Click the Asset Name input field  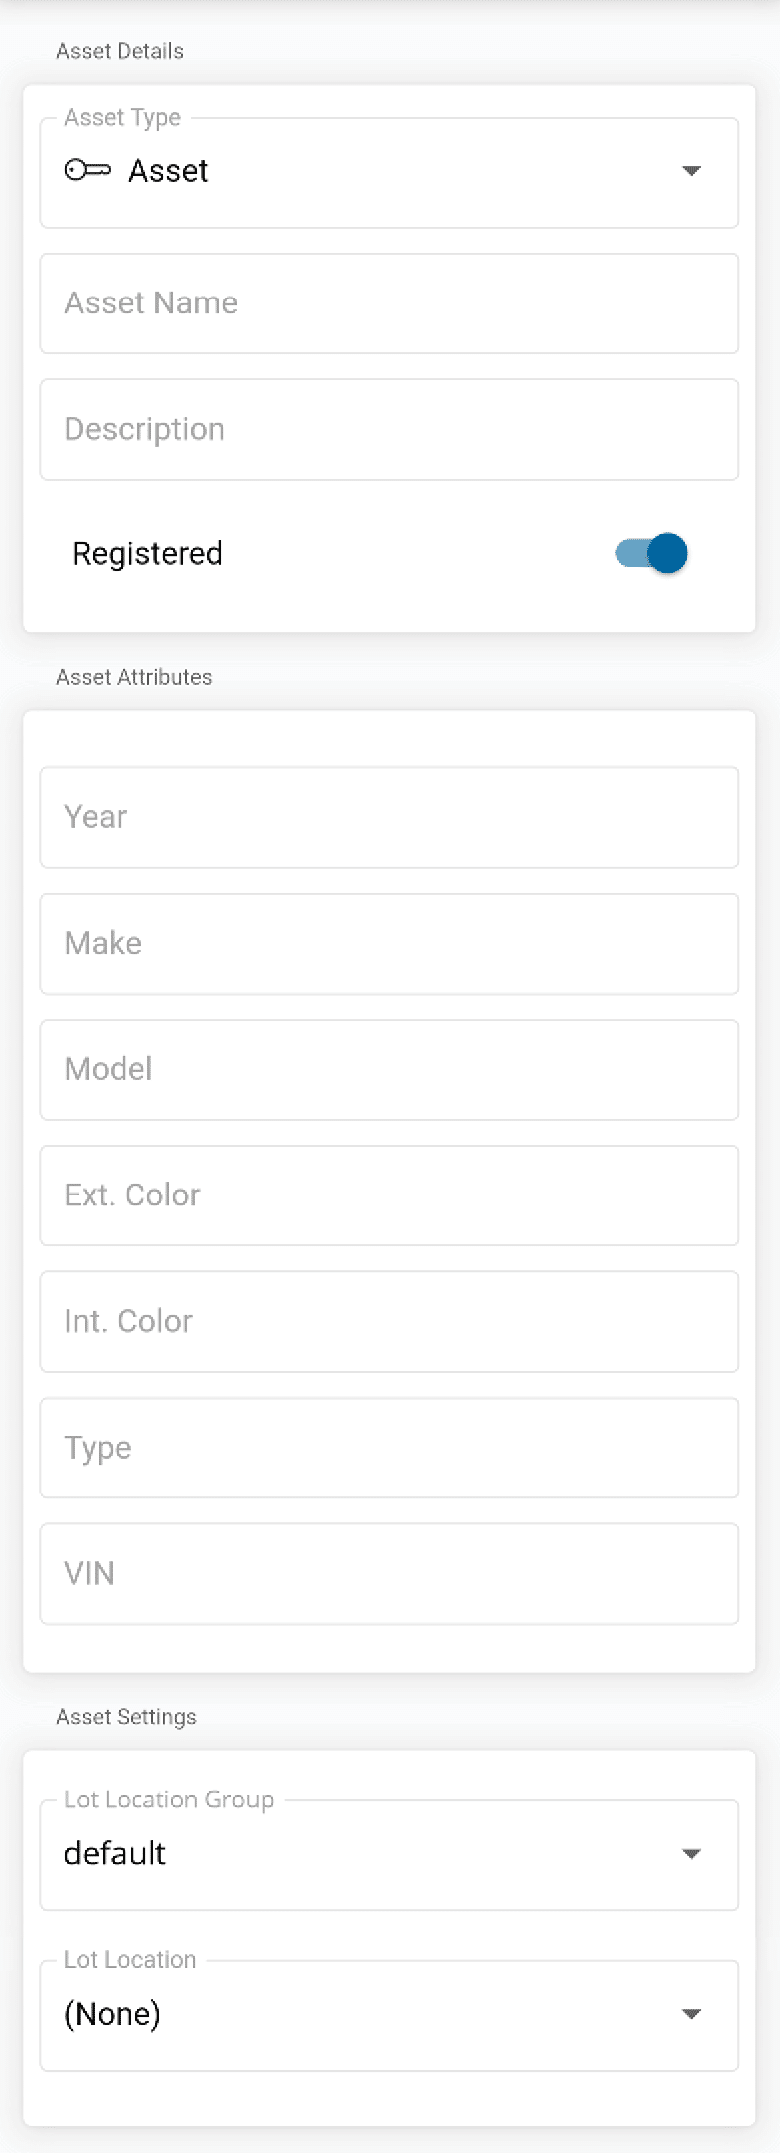coord(389,303)
